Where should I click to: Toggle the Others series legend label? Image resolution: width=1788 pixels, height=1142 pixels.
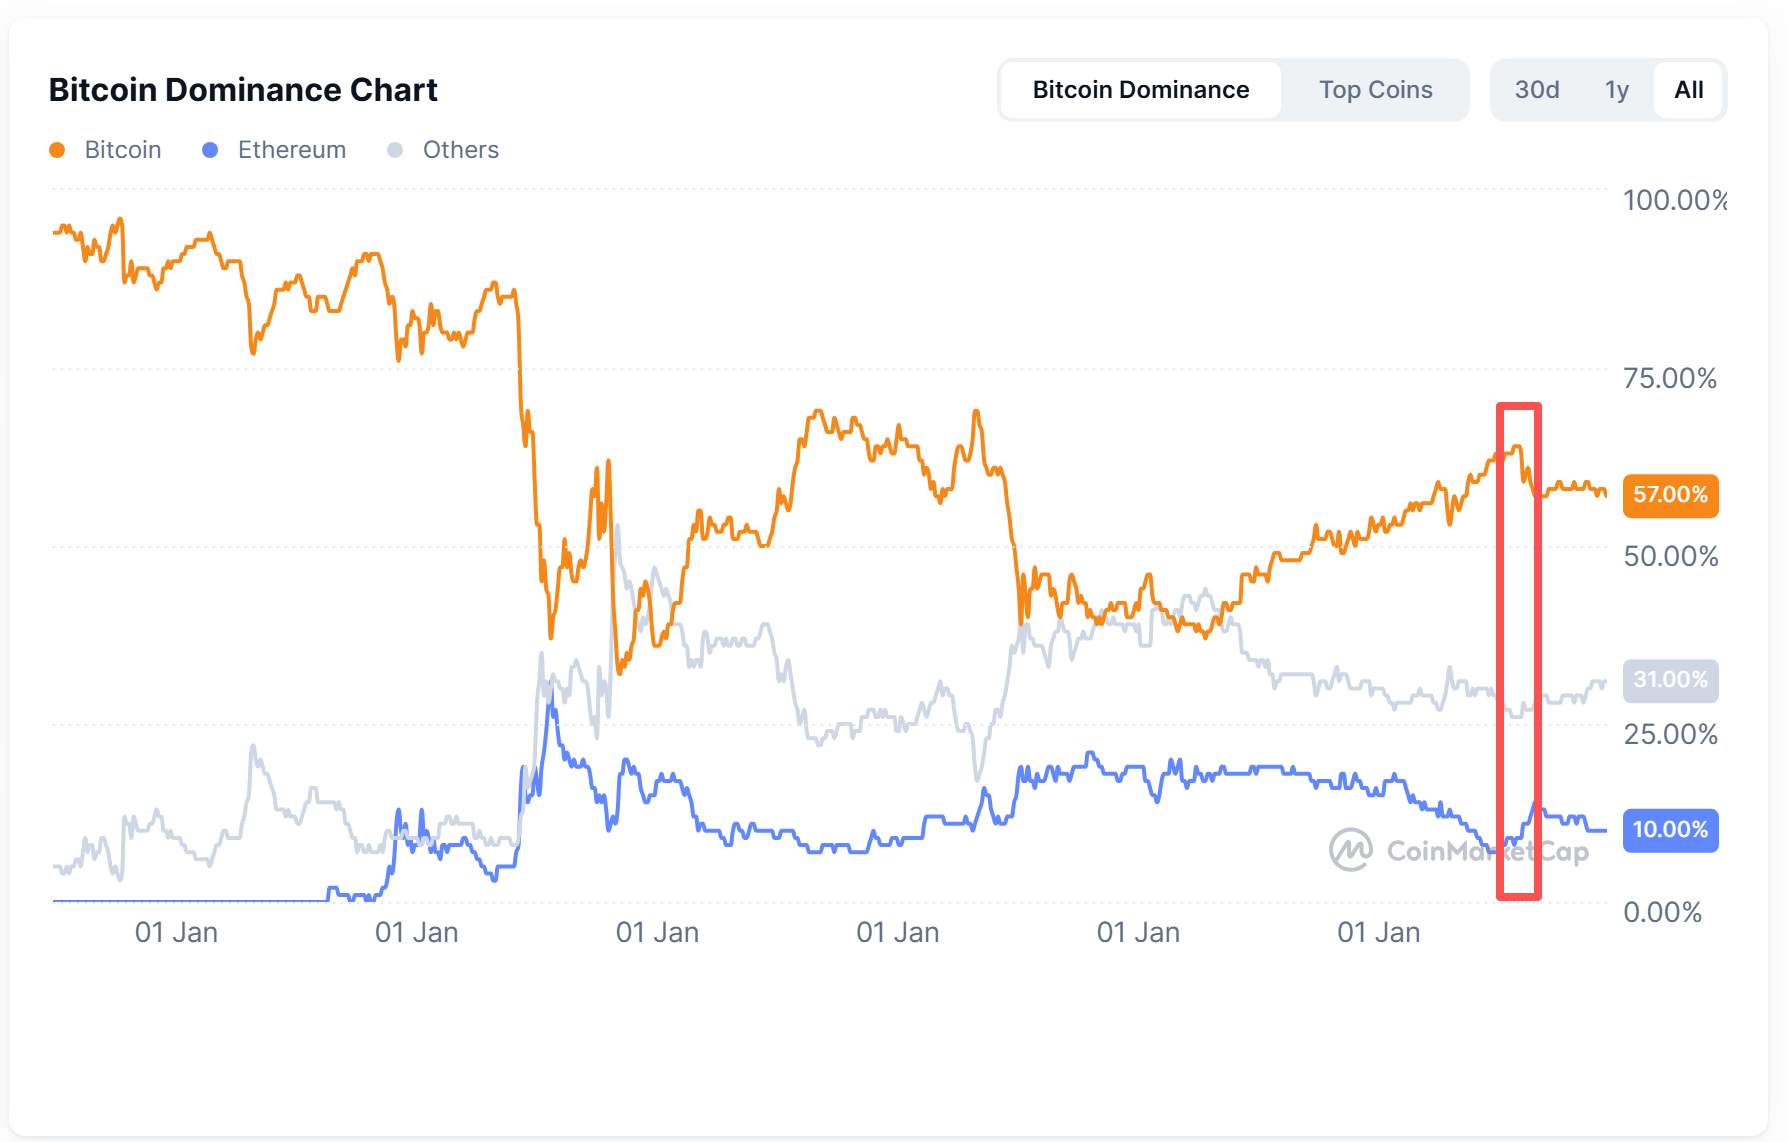point(461,150)
